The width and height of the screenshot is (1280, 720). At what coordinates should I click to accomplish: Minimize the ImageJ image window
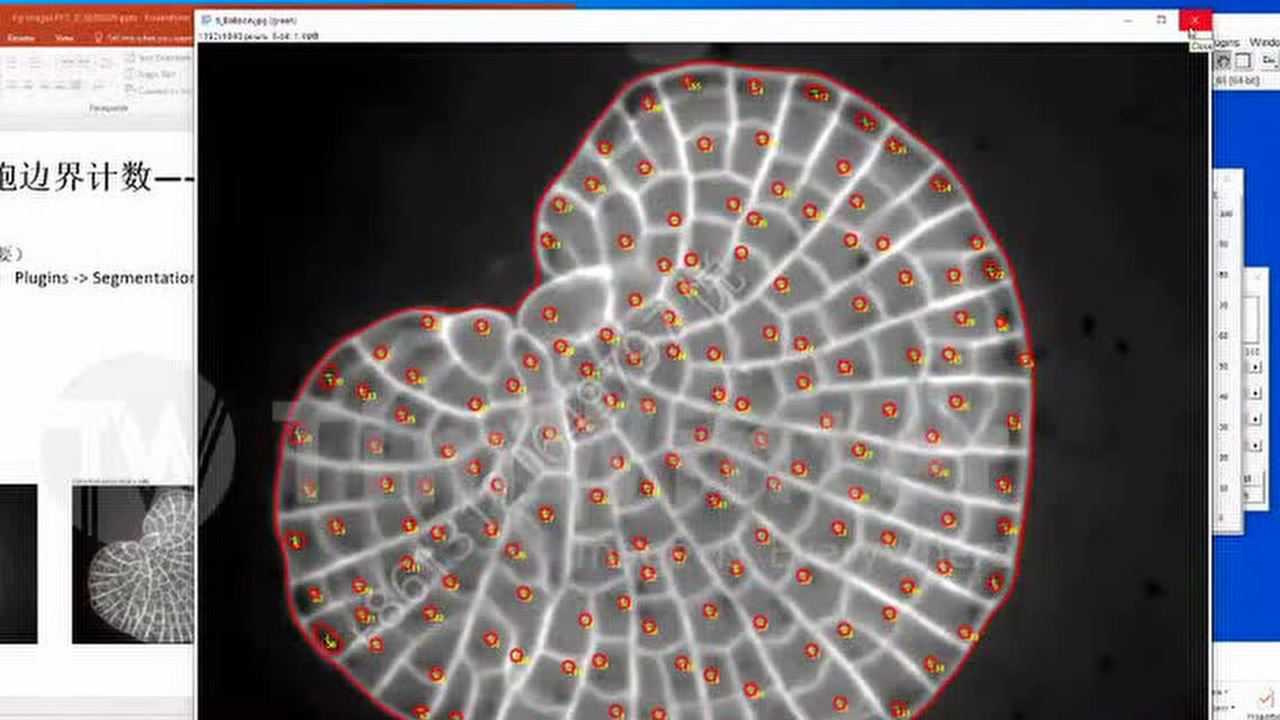(1128, 20)
